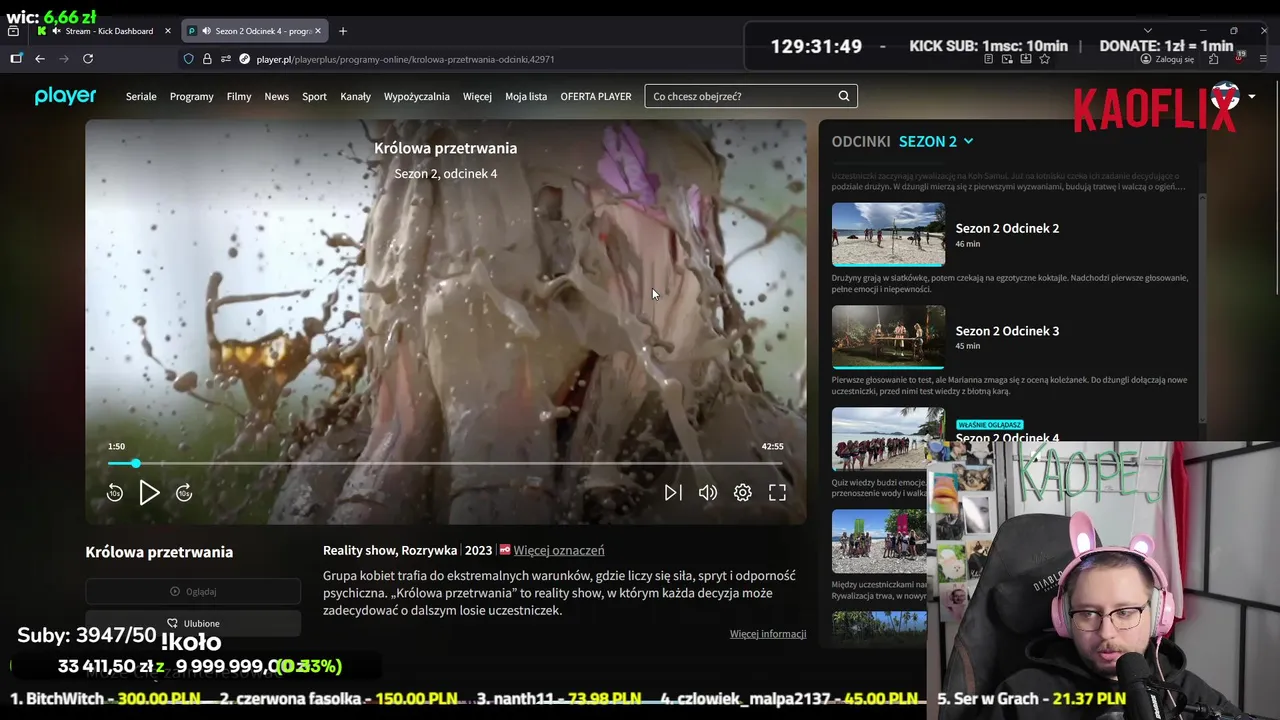Open Wypożyczalnia
The height and width of the screenshot is (720, 1280).
click(x=417, y=97)
